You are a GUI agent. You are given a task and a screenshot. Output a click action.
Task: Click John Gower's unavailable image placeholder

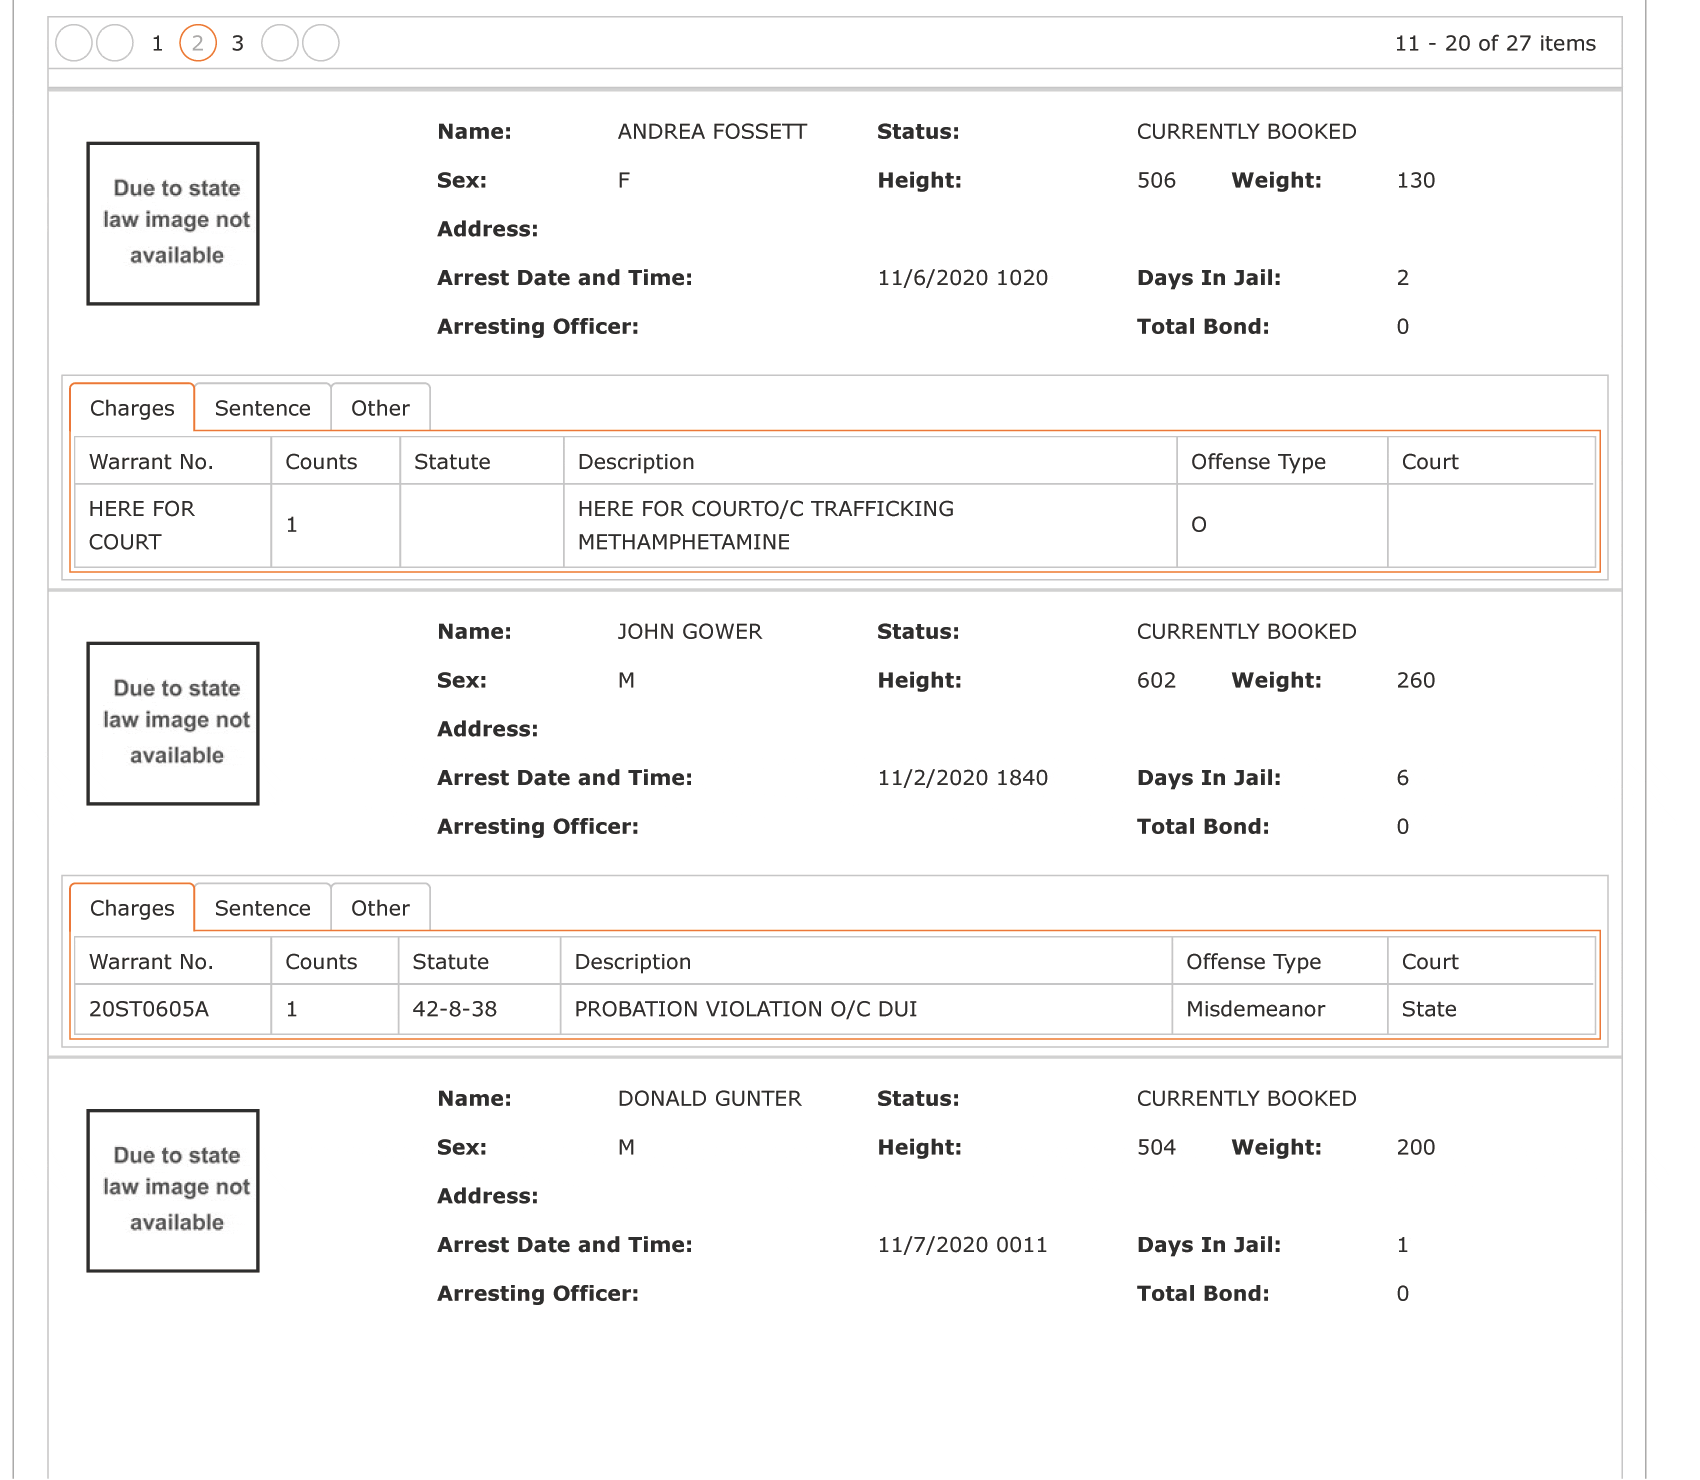(x=173, y=723)
